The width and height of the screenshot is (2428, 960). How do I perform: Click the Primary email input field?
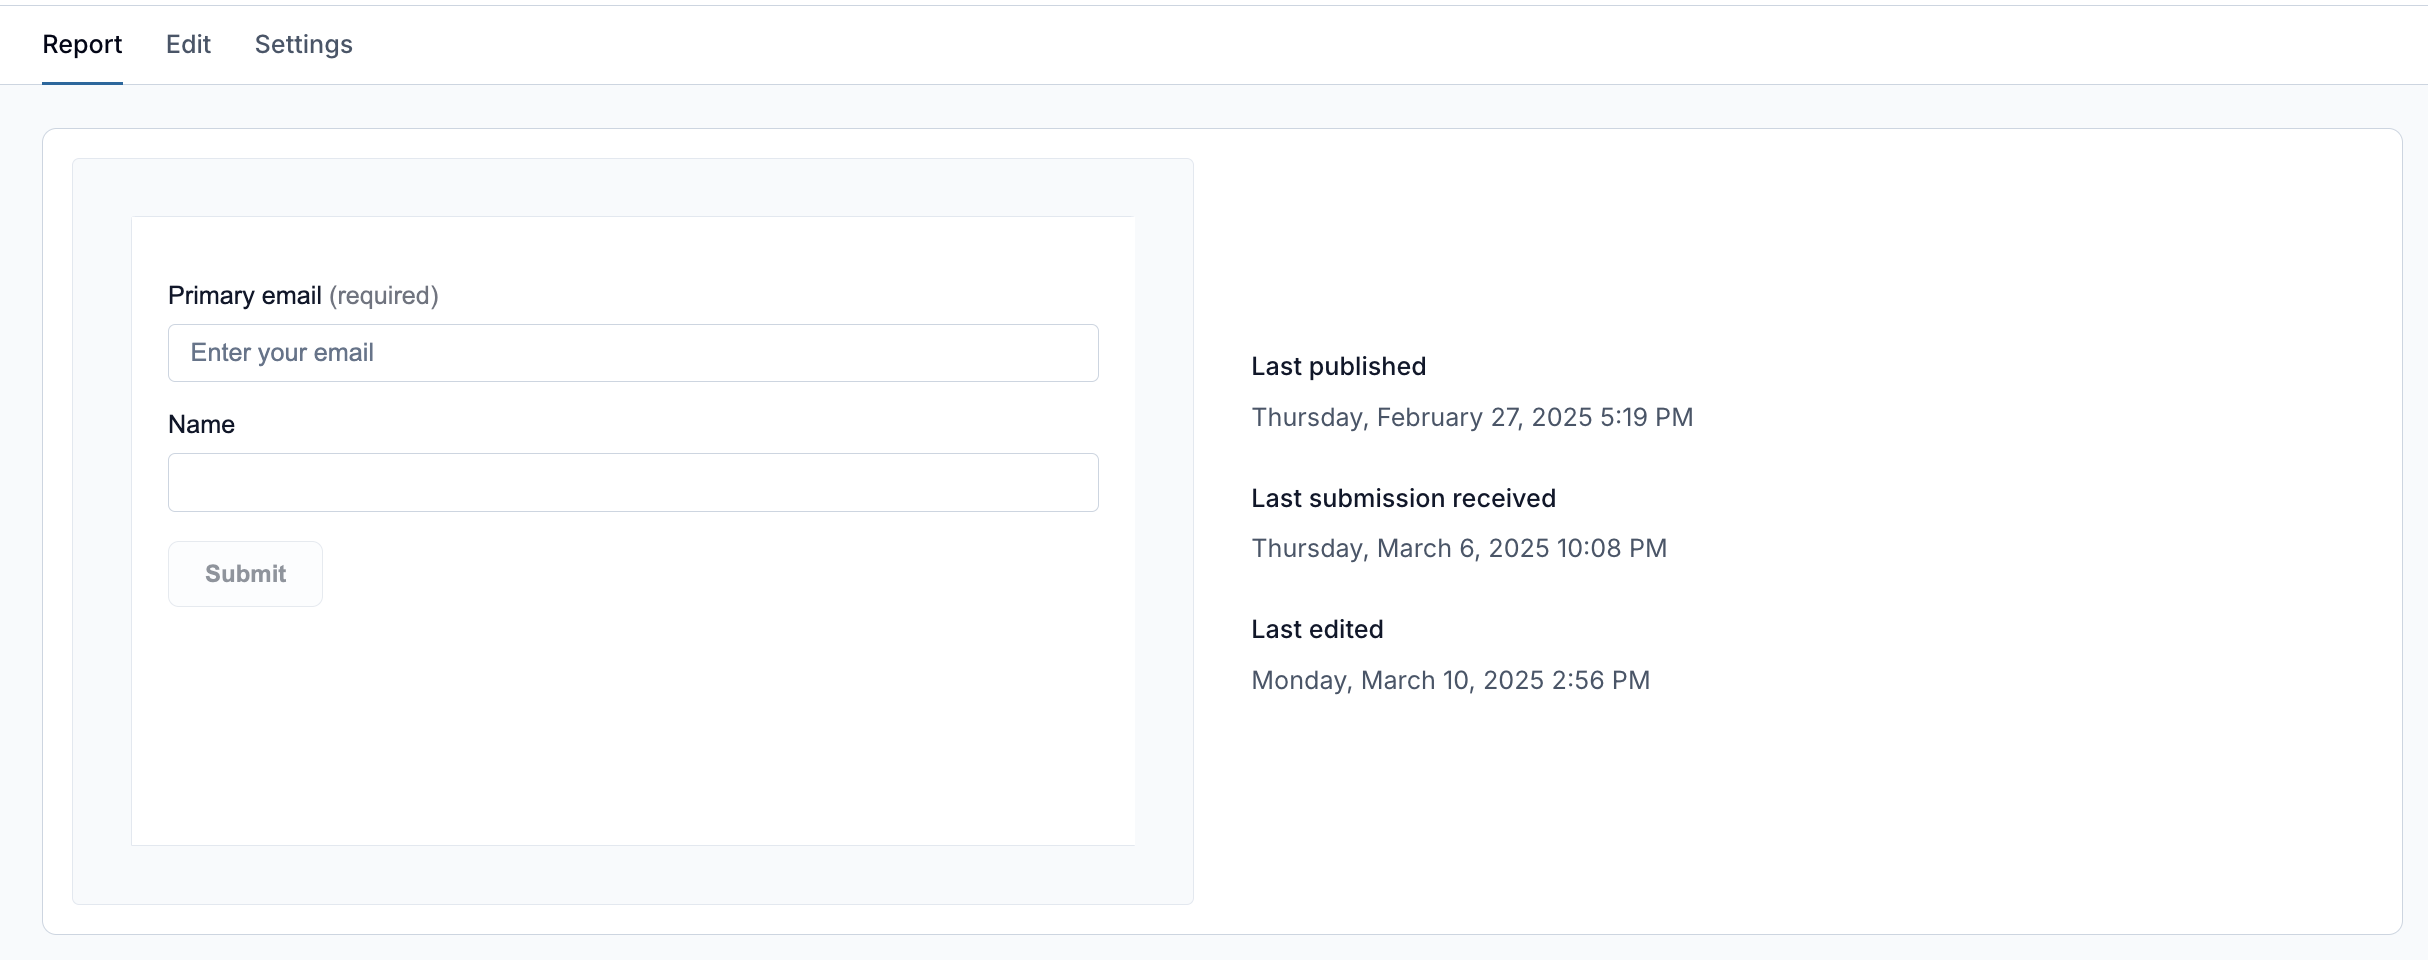[632, 353]
